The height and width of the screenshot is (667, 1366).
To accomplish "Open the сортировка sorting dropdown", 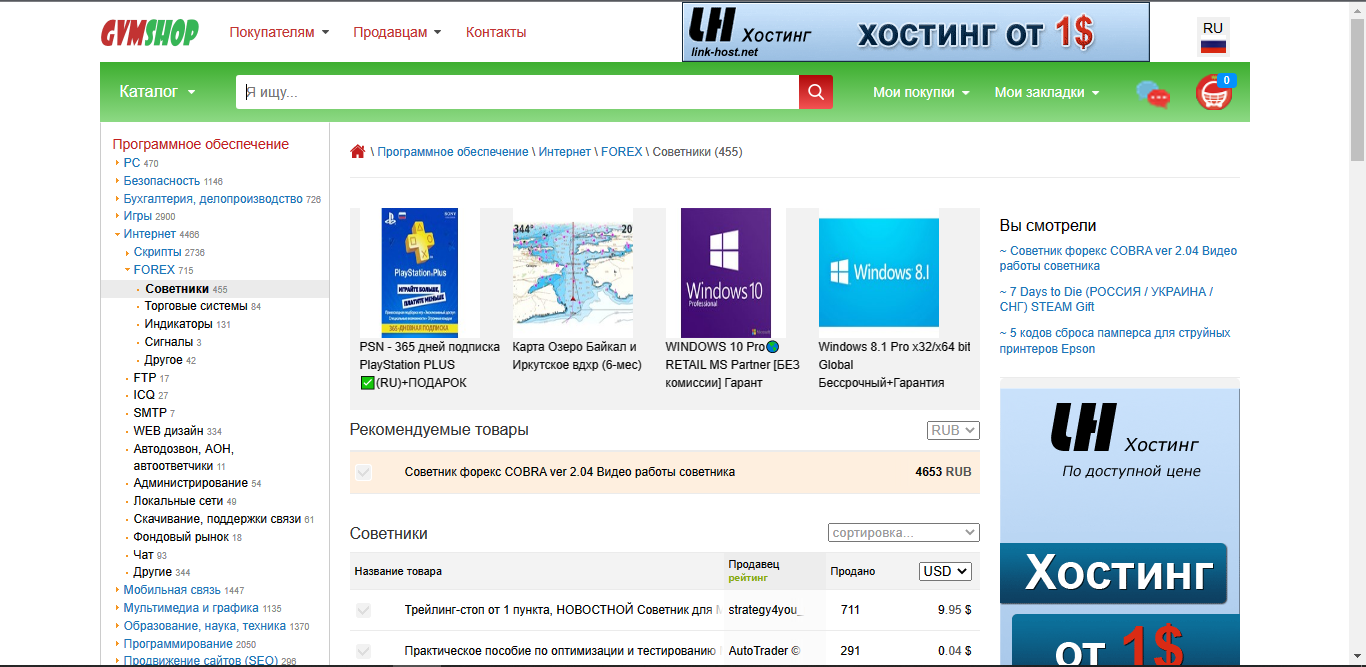I will point(904,533).
